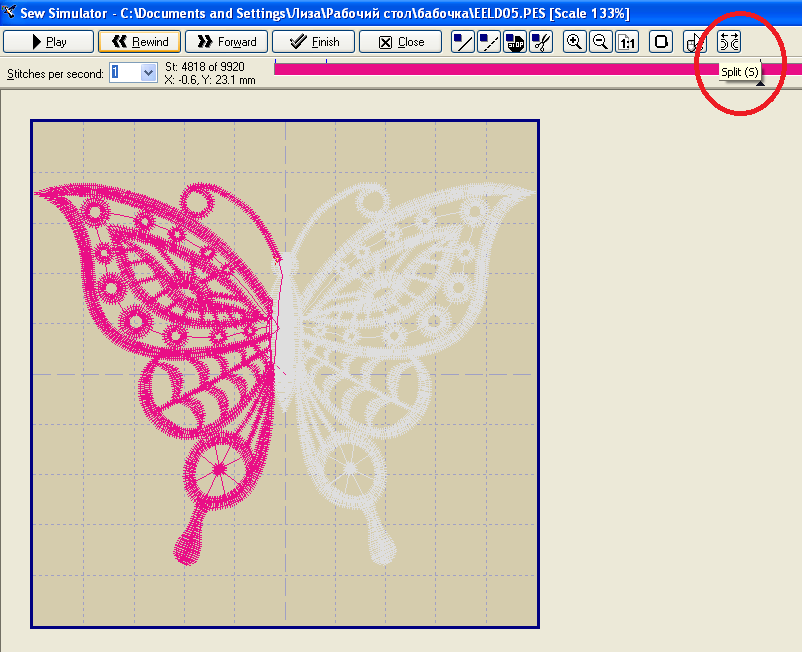802x652 pixels.
Task: Zoom in with the magnifier plus icon
Action: (574, 42)
